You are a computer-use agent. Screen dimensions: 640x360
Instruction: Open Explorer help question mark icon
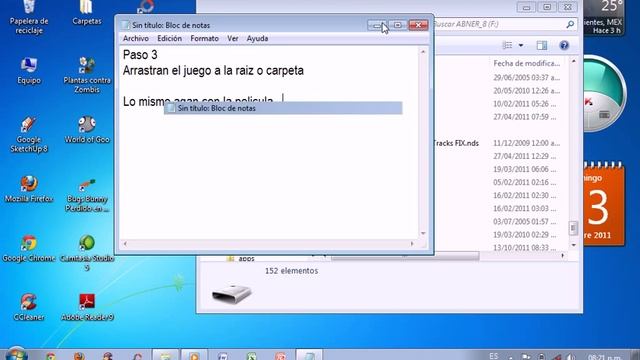(564, 45)
